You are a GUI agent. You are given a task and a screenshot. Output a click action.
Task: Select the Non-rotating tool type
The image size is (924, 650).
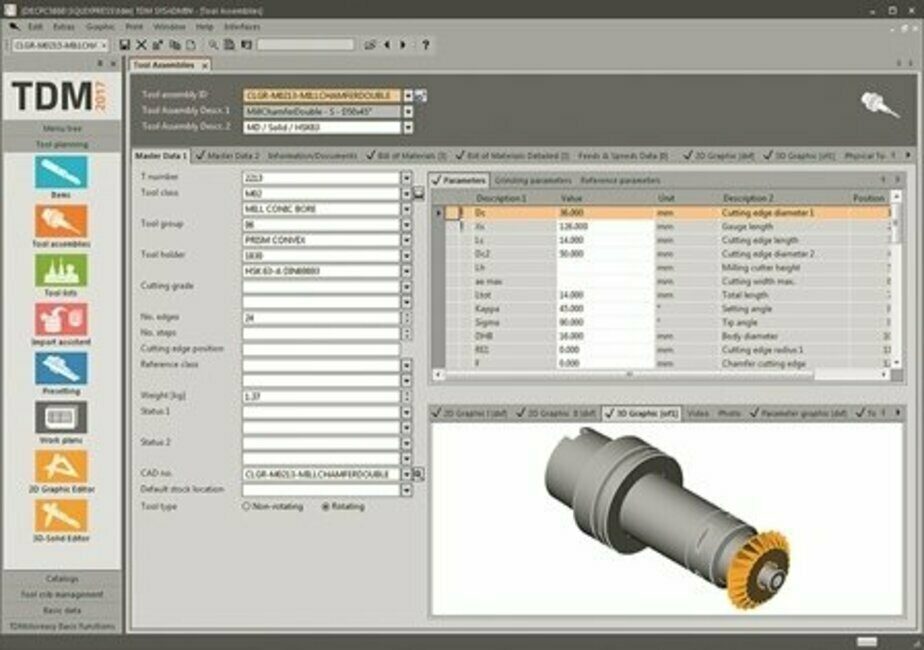click(x=247, y=506)
